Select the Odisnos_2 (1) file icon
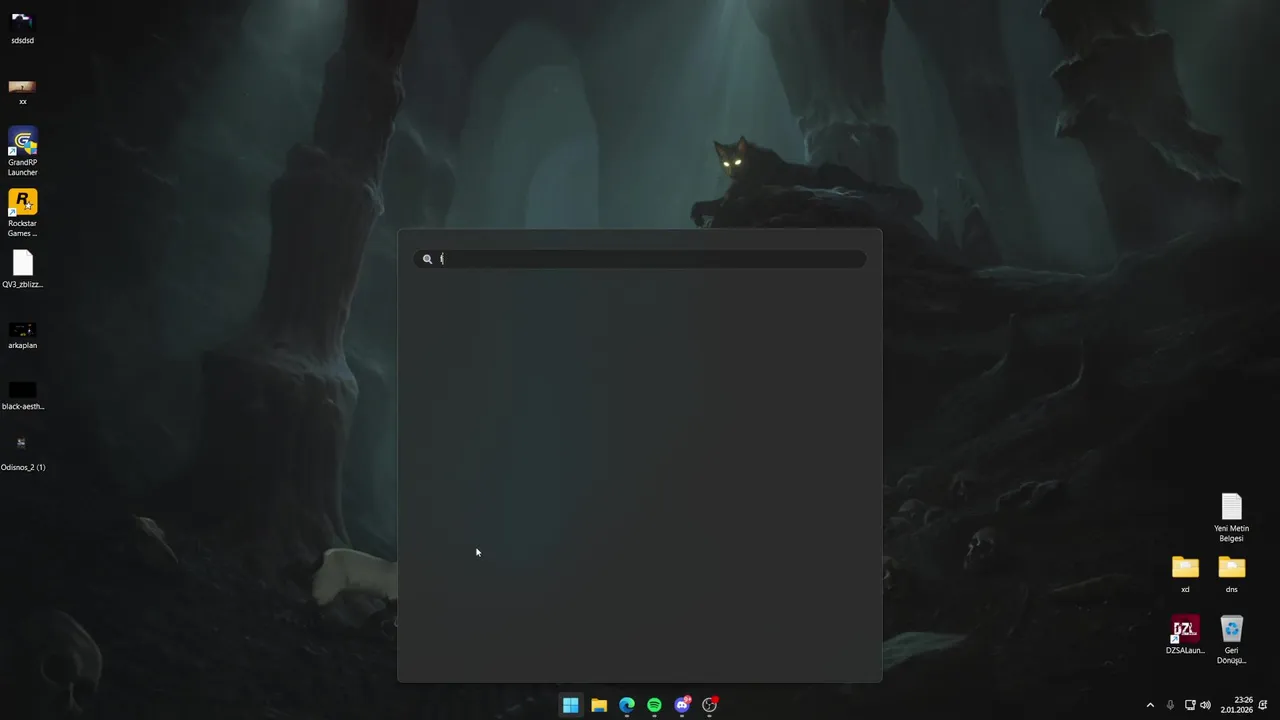 click(22, 452)
